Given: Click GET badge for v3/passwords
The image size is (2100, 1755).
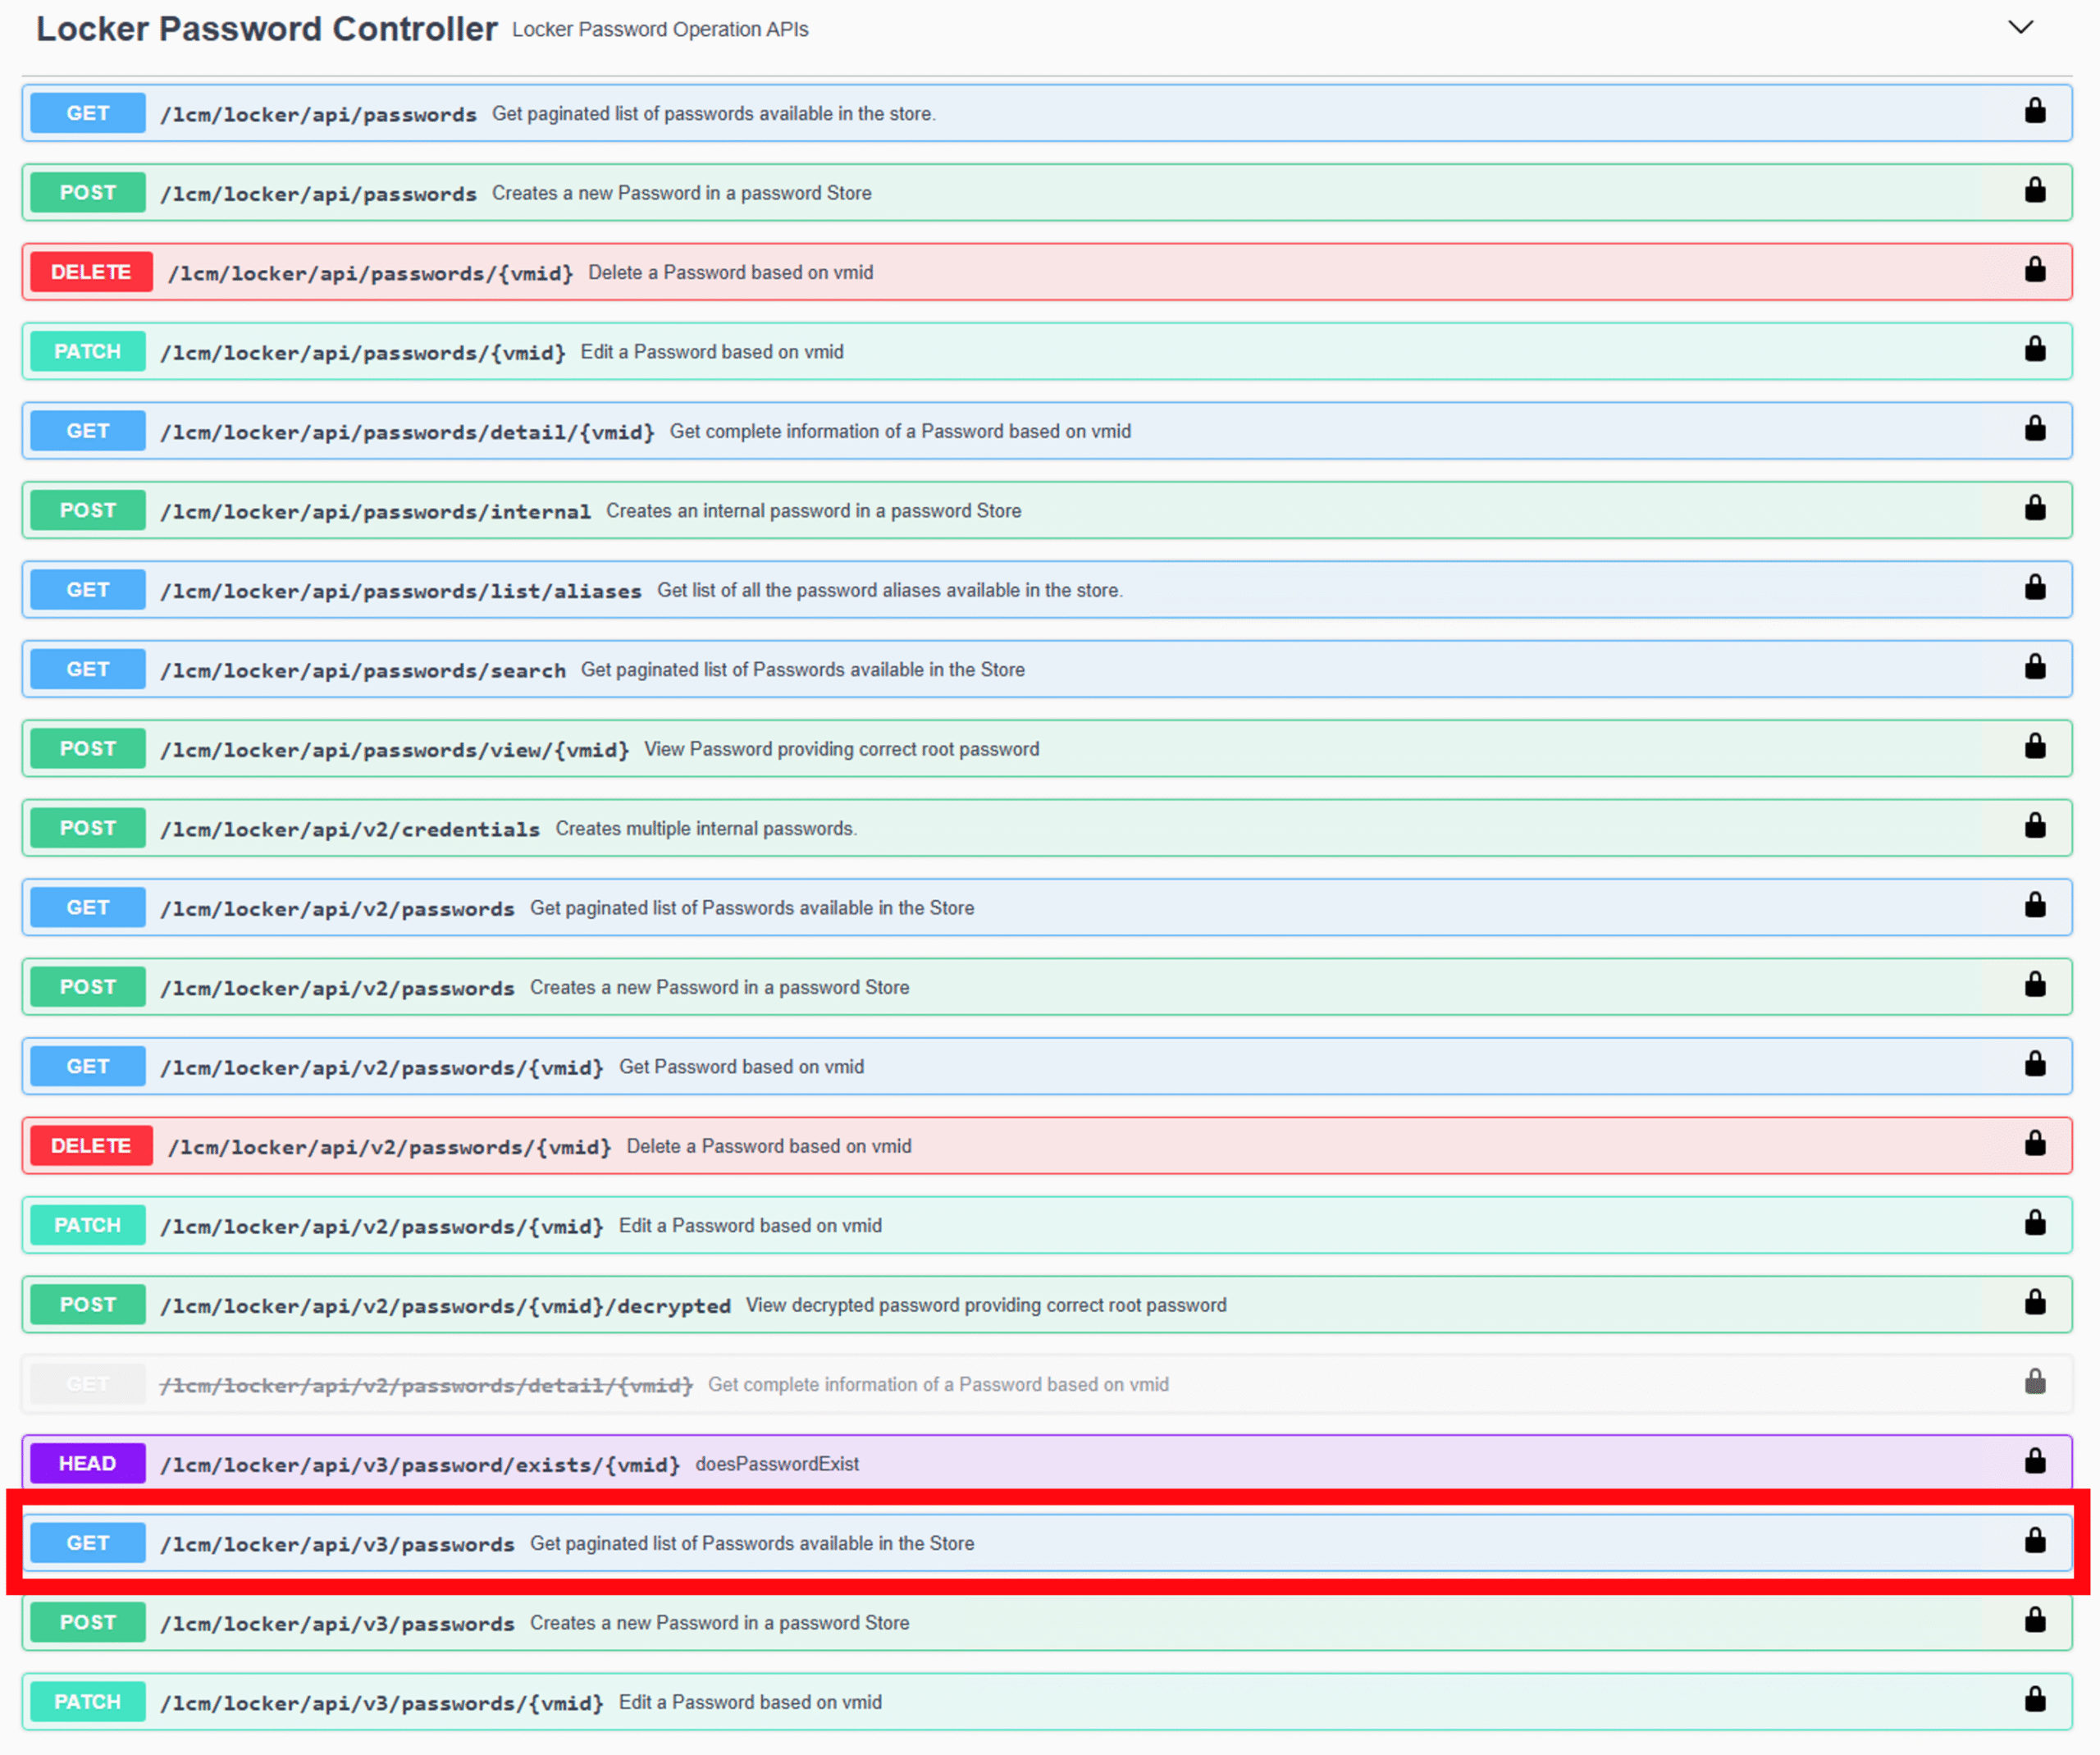Looking at the screenshot, I should (88, 1543).
